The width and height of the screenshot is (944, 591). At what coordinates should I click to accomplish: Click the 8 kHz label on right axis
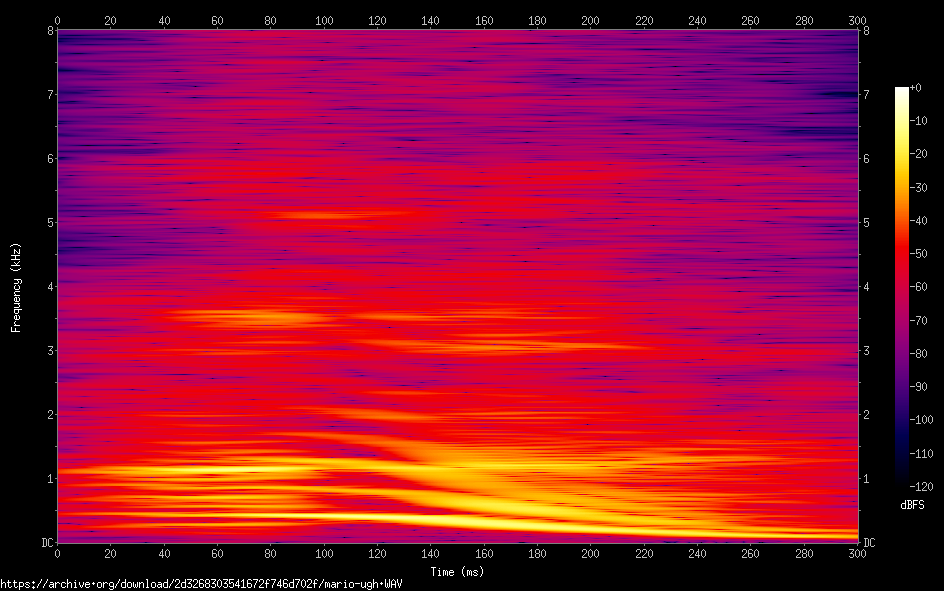pos(868,30)
